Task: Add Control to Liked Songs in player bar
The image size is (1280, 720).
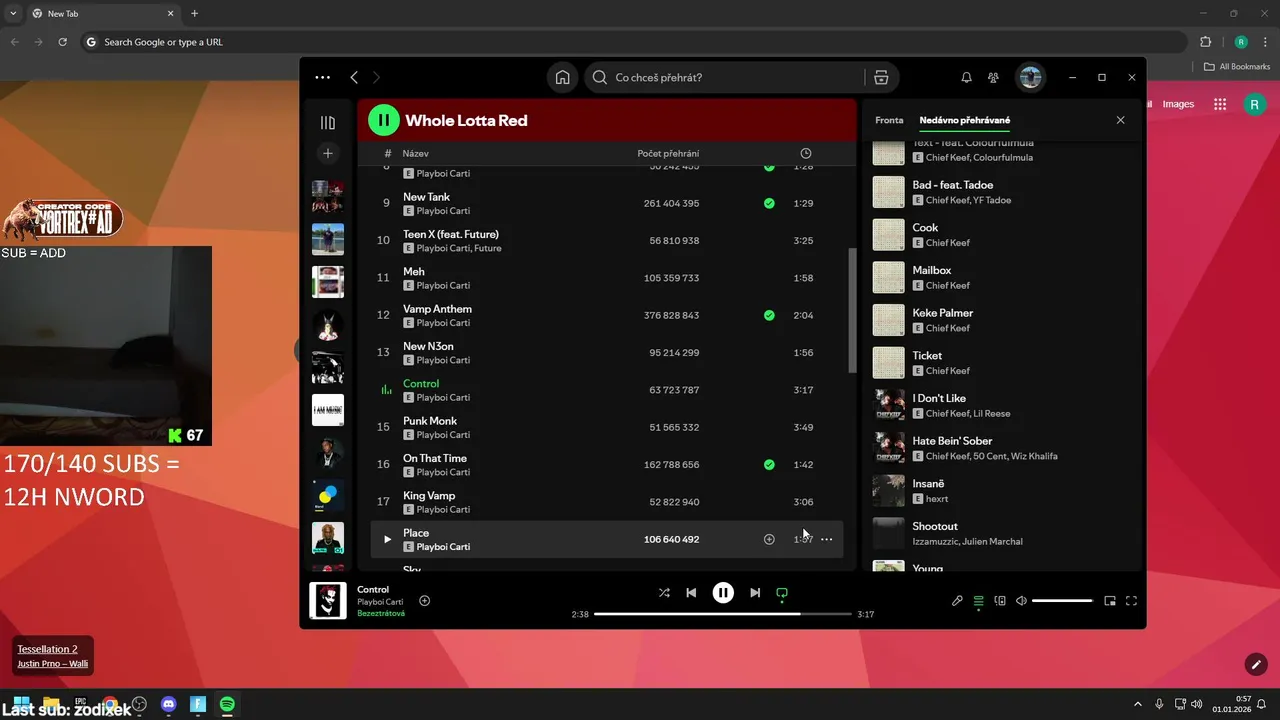Action: (x=425, y=601)
